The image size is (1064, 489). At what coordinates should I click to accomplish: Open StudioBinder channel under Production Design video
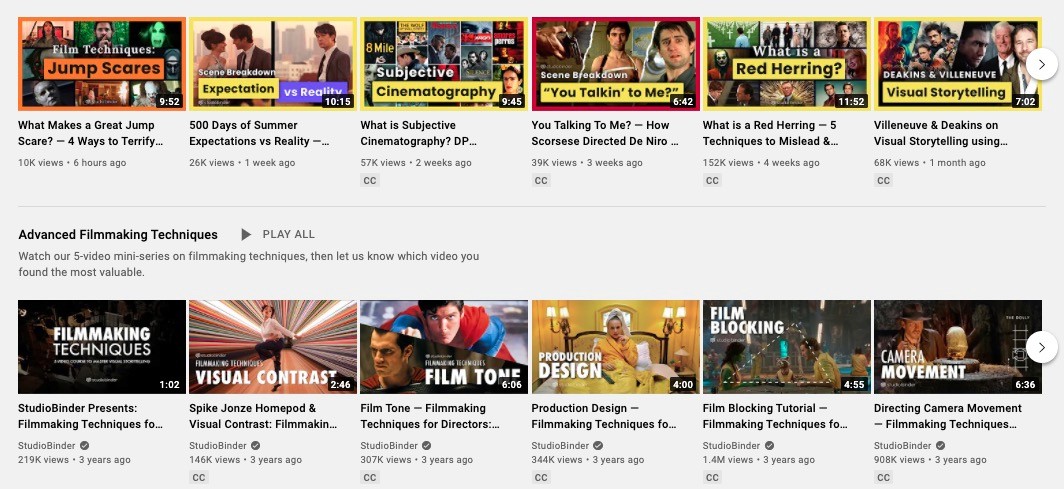560,446
